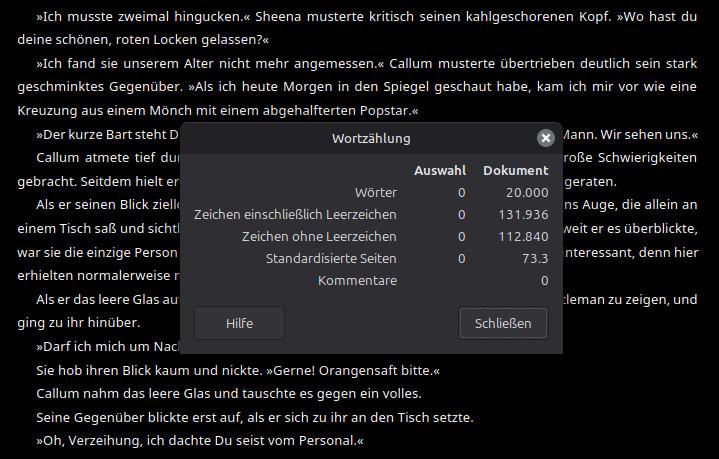This screenshot has height=459, width=719.
Task: Click the Dokument column header
Action: pyautogui.click(x=515, y=170)
